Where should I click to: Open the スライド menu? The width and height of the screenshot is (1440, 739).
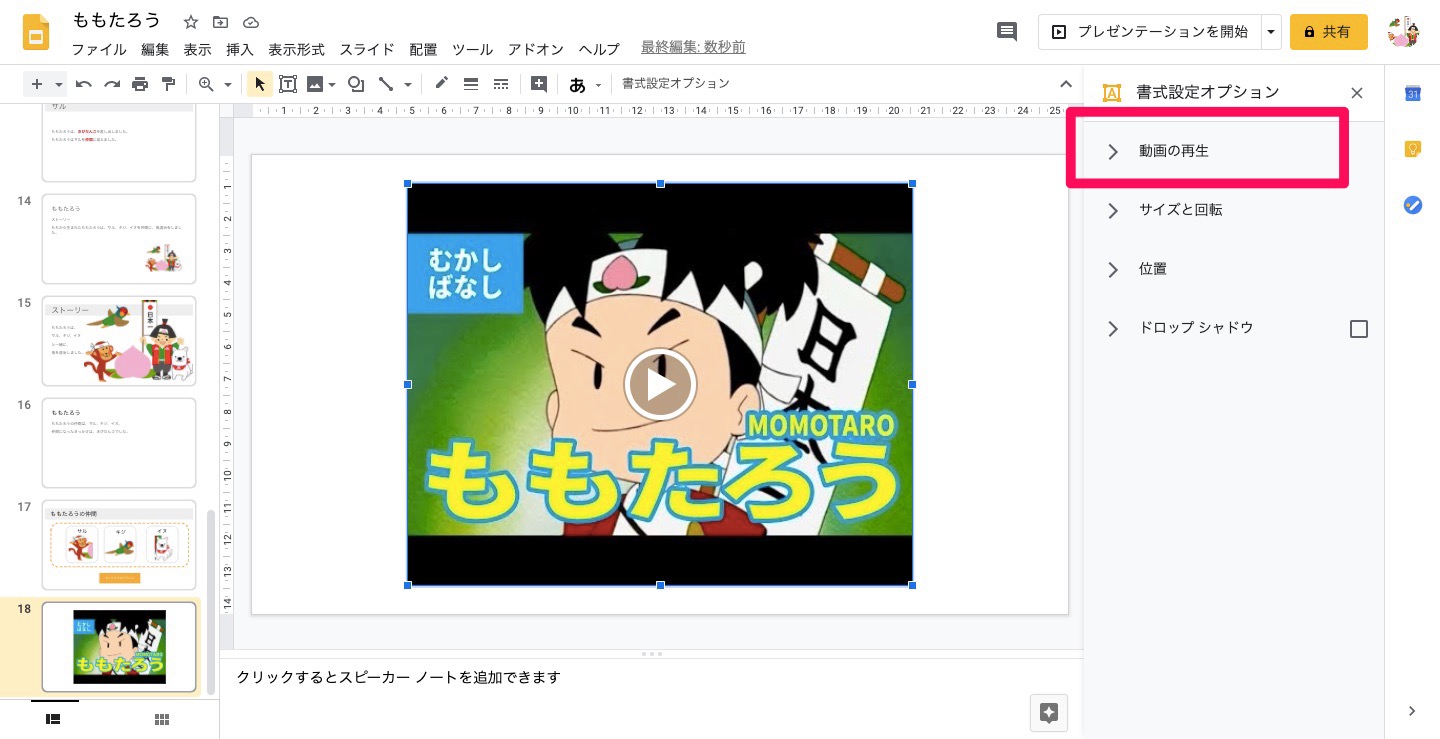(x=367, y=49)
